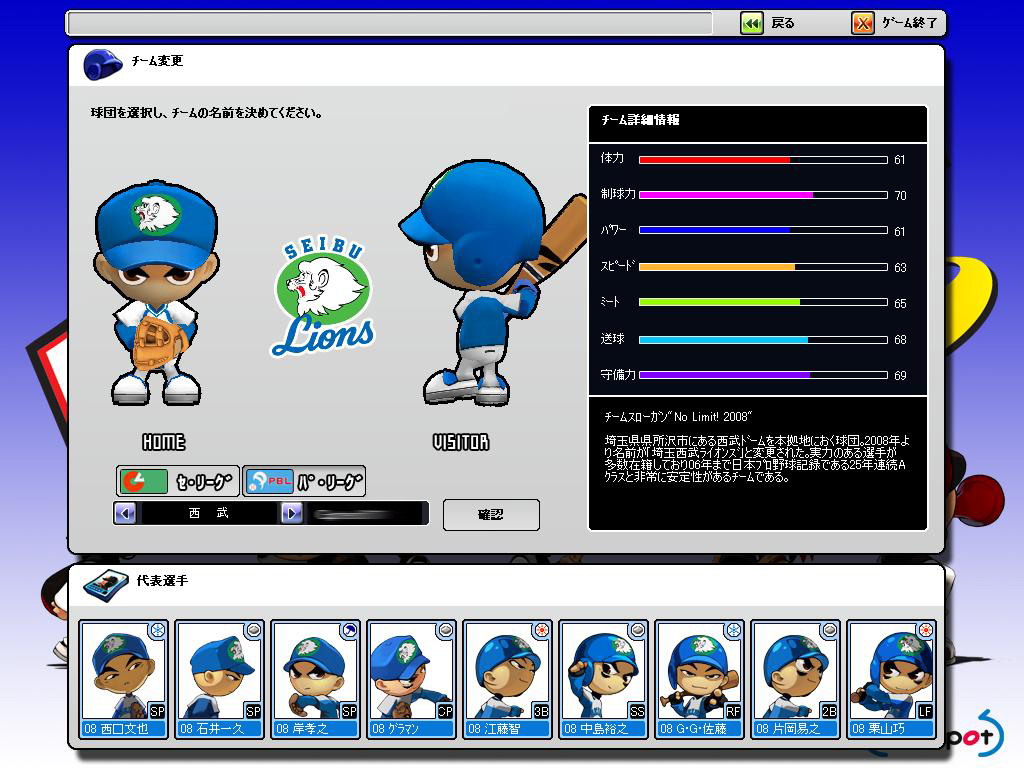Click the snowflake condition icon on G・G・佐藤's card
1024x768 pixels.
pos(733,631)
